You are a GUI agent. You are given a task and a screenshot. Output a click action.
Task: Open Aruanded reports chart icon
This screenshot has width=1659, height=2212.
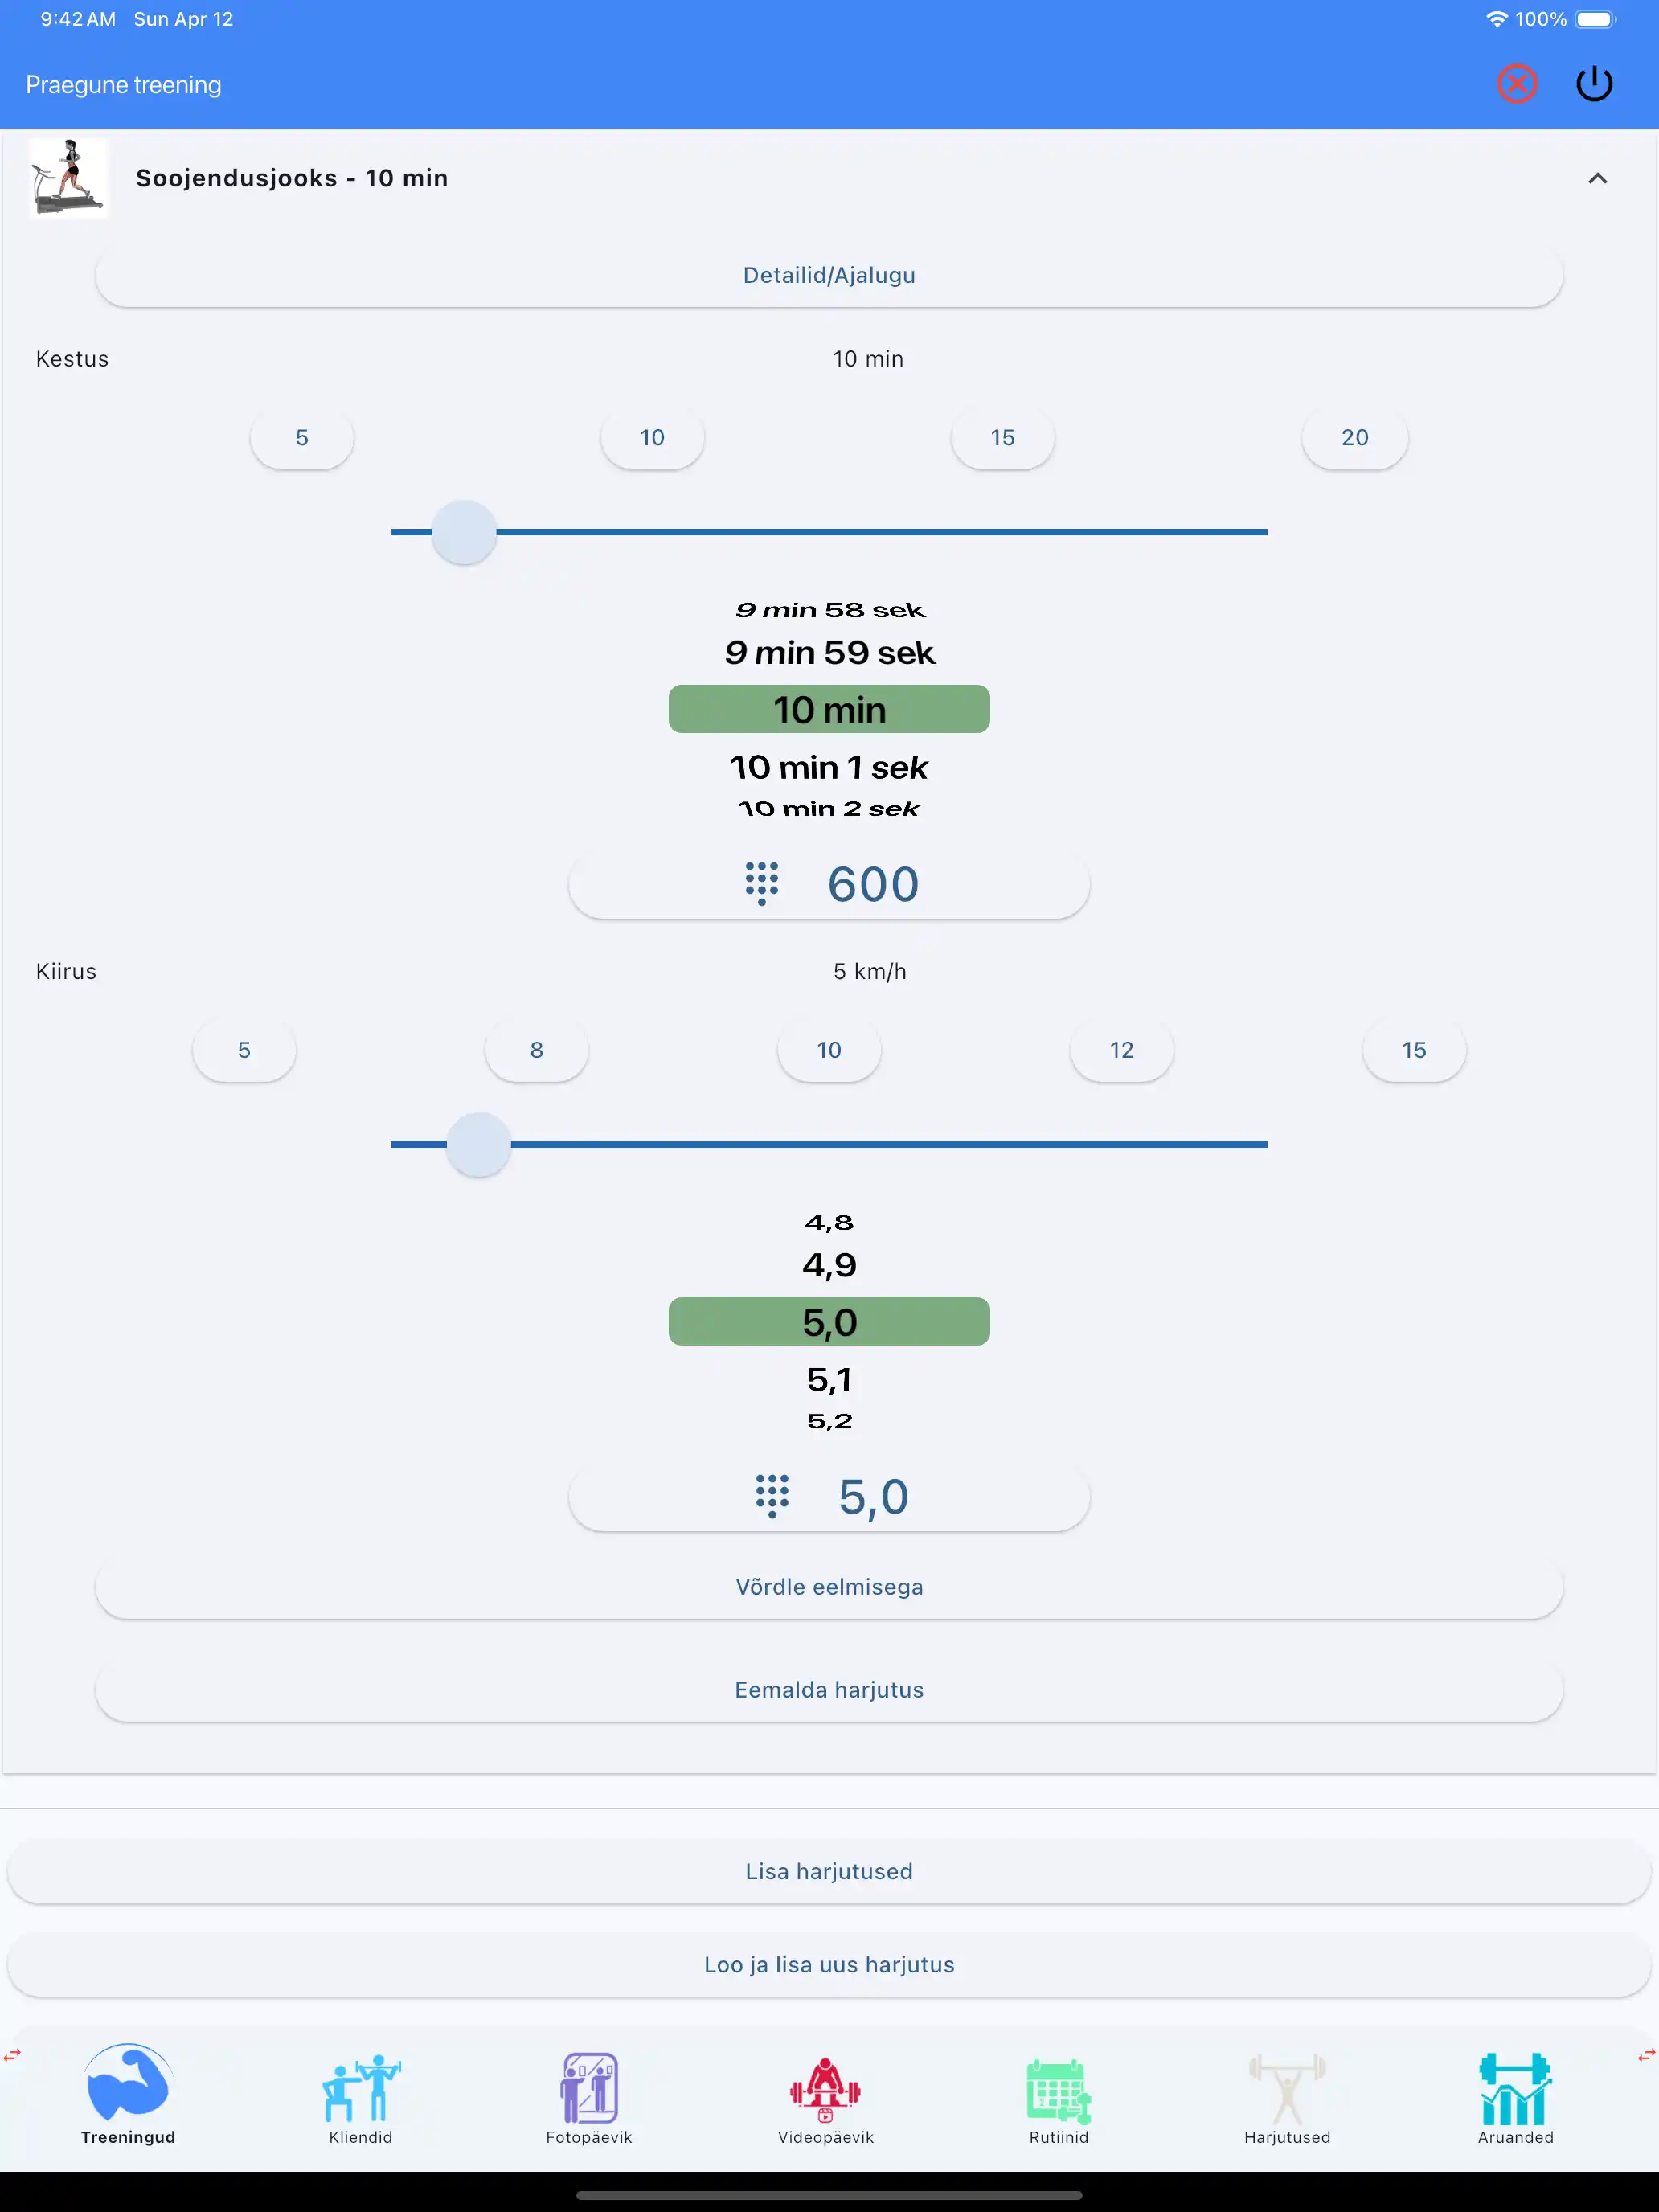pyautogui.click(x=1515, y=2090)
